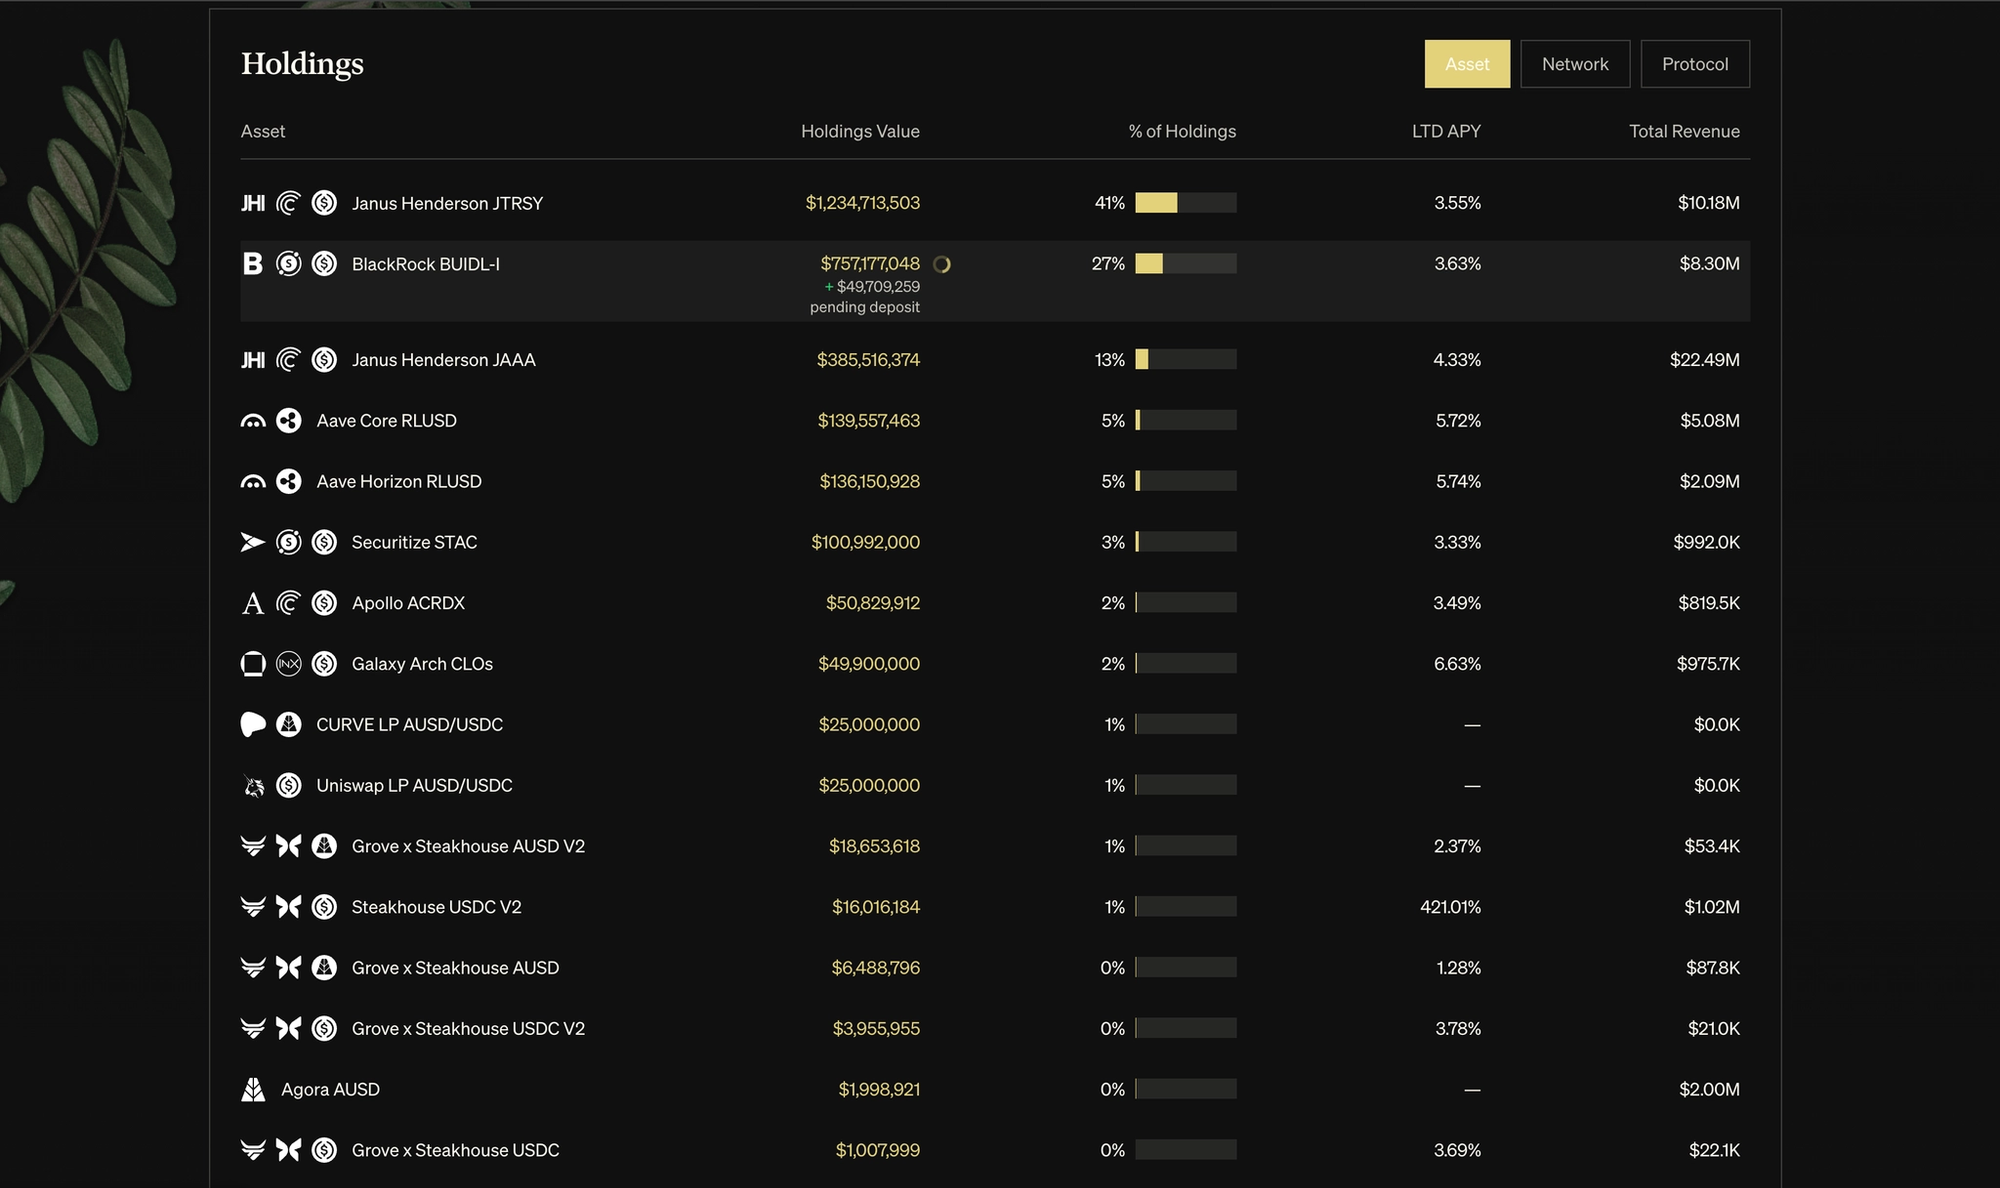Click the pending deposit spinner icon

942,265
